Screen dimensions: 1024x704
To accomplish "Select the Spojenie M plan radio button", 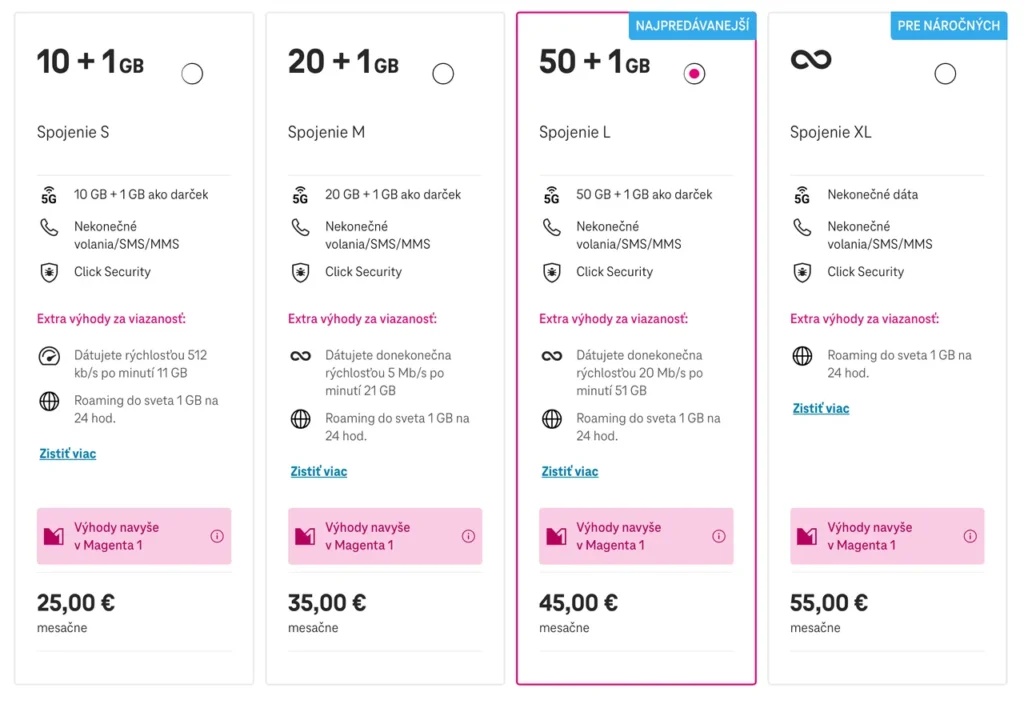I will click(x=443, y=73).
